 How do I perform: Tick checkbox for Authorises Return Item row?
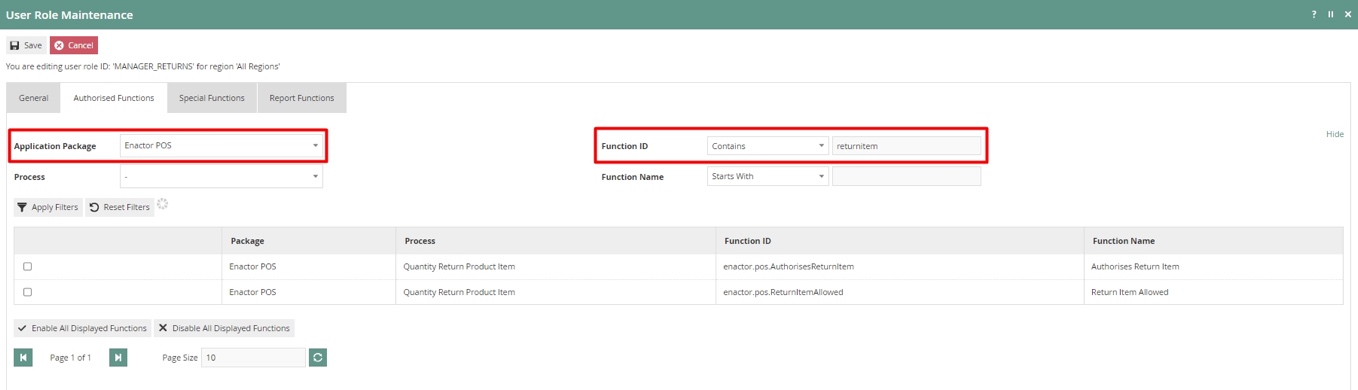click(27, 267)
